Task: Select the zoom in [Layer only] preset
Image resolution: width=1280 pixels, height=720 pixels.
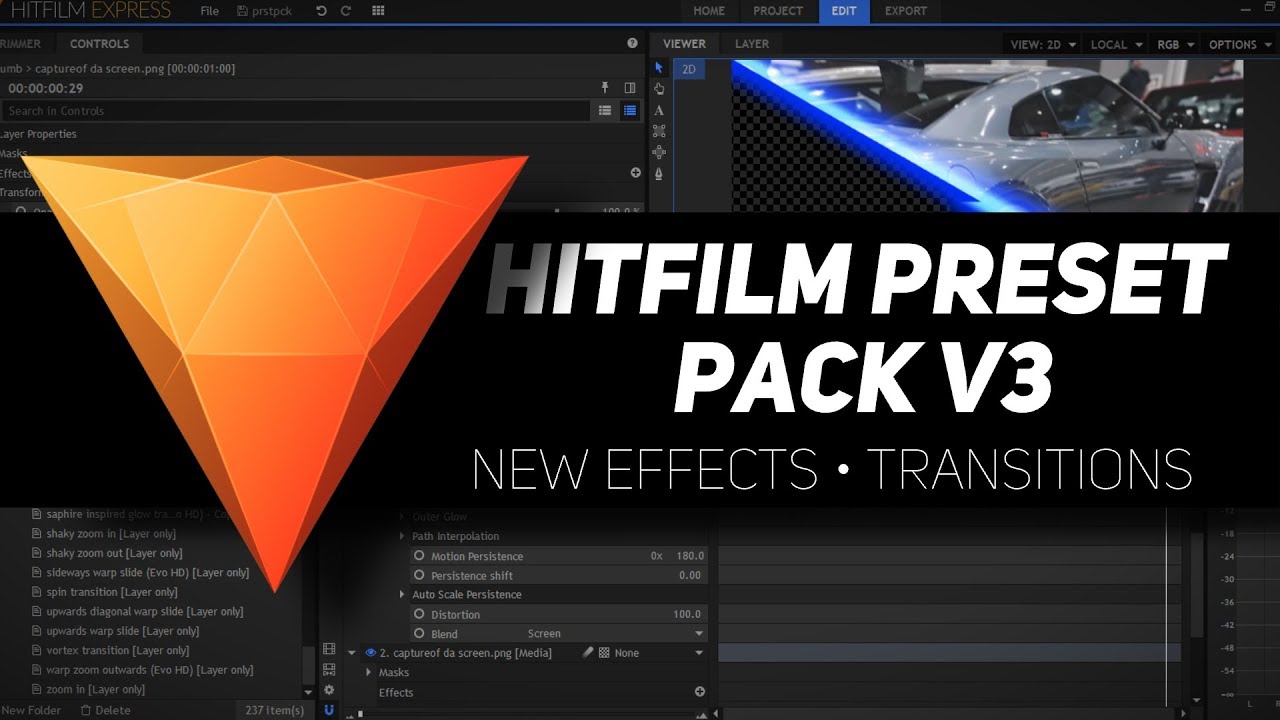Action: [x=95, y=689]
